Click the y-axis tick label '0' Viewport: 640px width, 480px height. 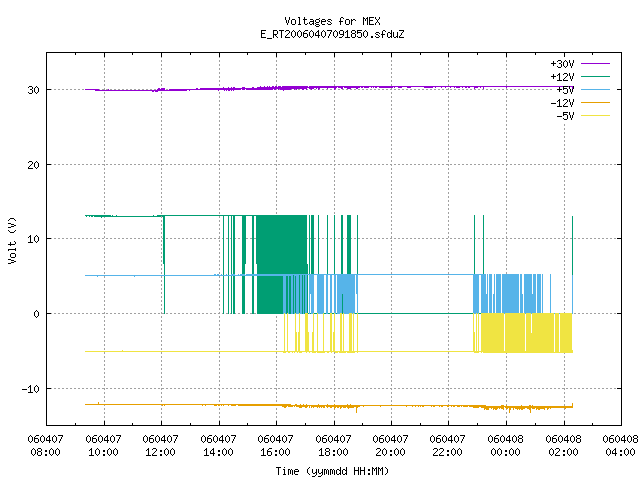37,314
